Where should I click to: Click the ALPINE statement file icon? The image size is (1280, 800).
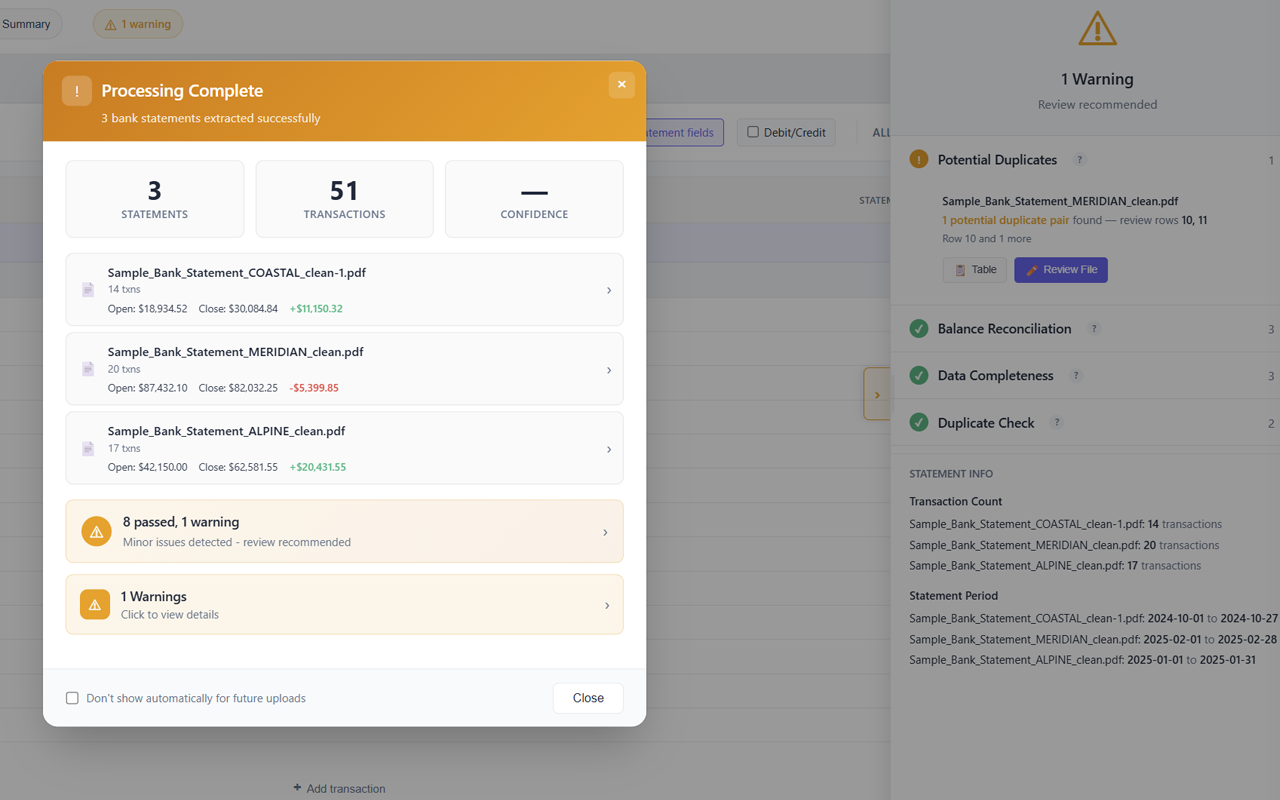(88, 449)
